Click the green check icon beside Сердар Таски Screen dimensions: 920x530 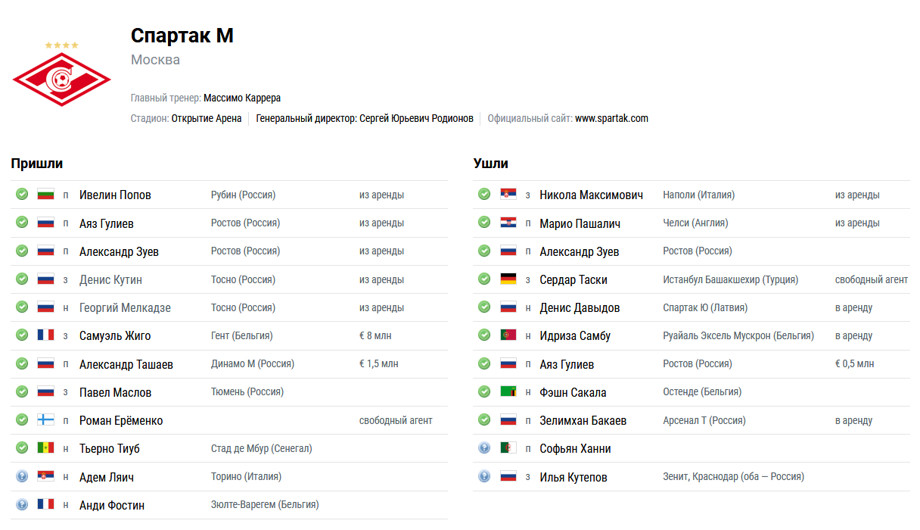coord(484,279)
